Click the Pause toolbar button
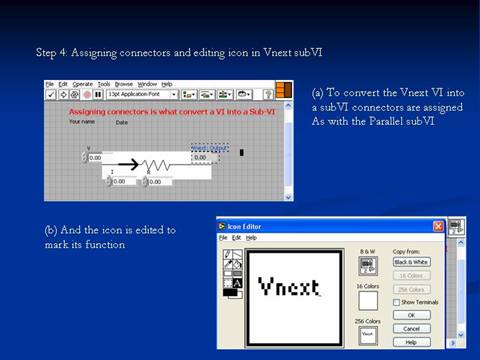The height and width of the screenshot is (360, 480). pos(98,95)
